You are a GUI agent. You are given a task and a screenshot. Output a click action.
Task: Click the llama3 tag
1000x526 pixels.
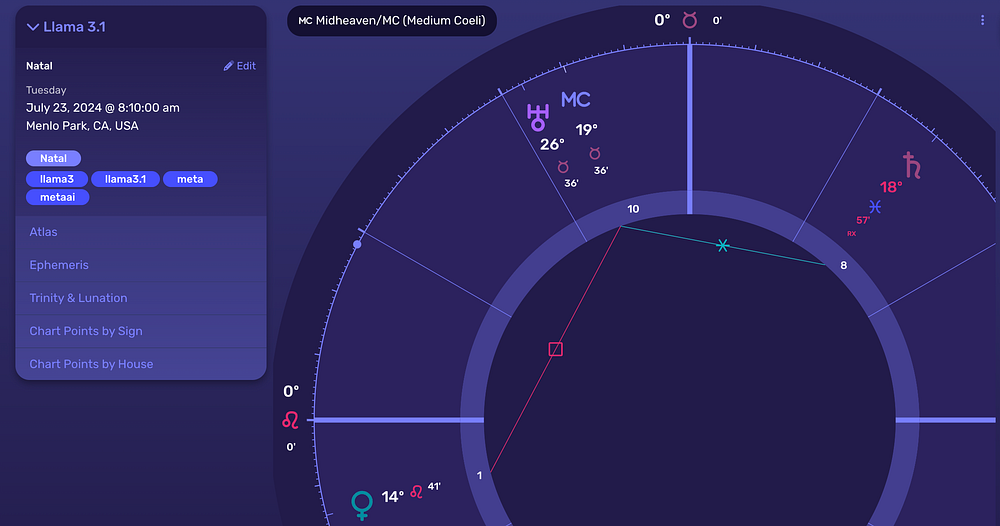click(x=57, y=179)
